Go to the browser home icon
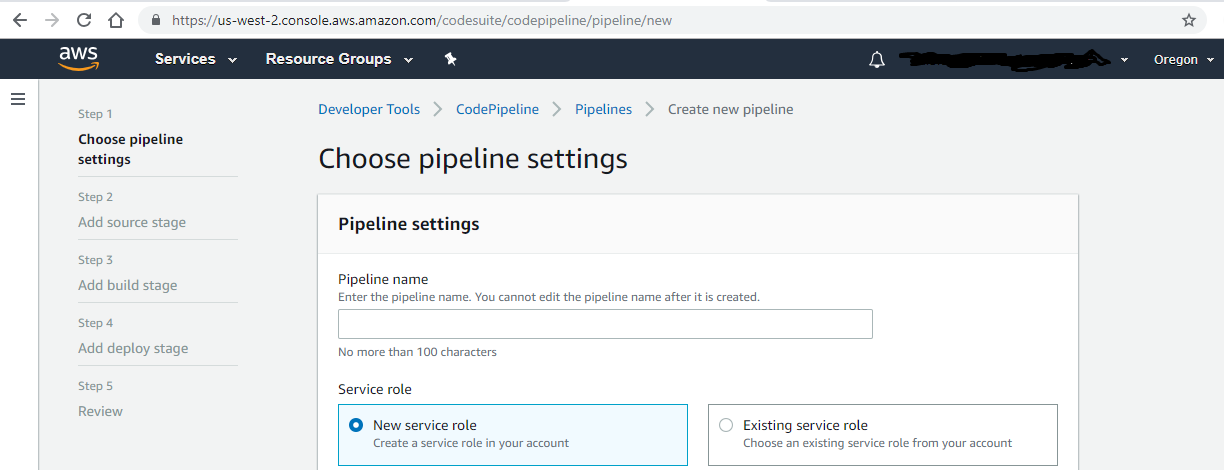This screenshot has width=1224, height=470. pos(116,20)
